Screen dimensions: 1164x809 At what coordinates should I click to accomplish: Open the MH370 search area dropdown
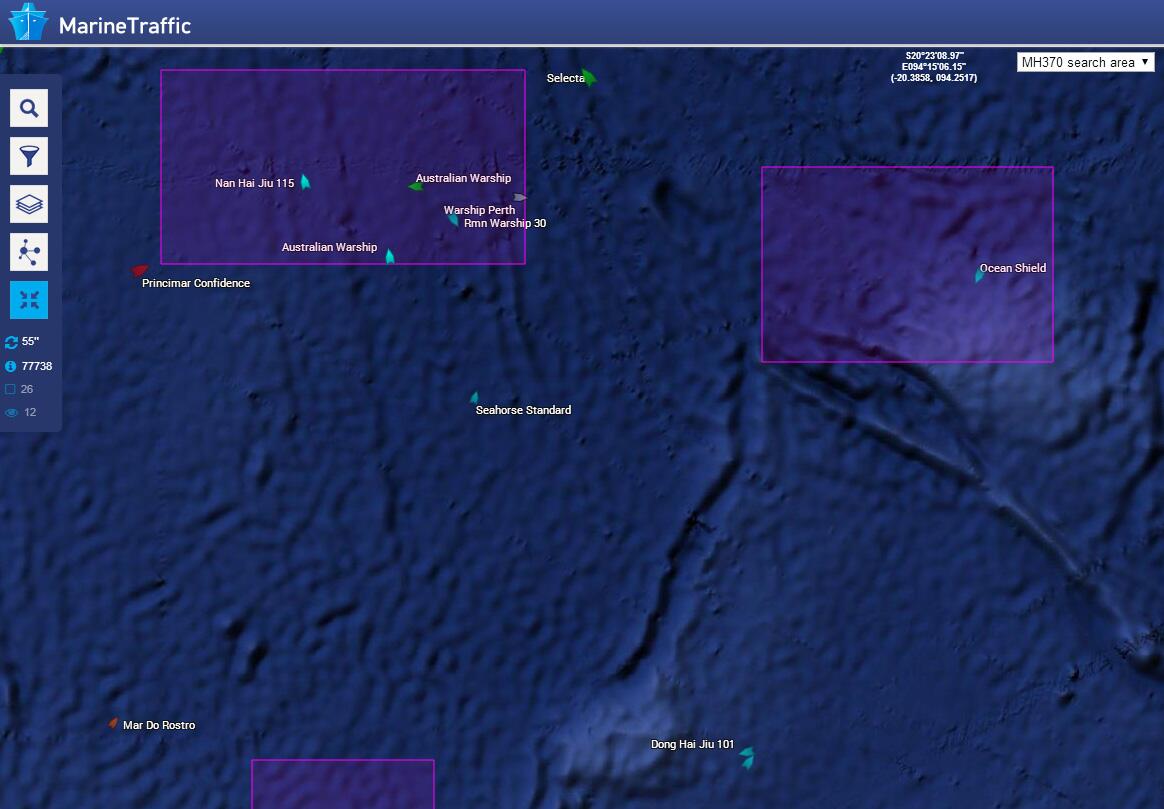pos(1085,62)
